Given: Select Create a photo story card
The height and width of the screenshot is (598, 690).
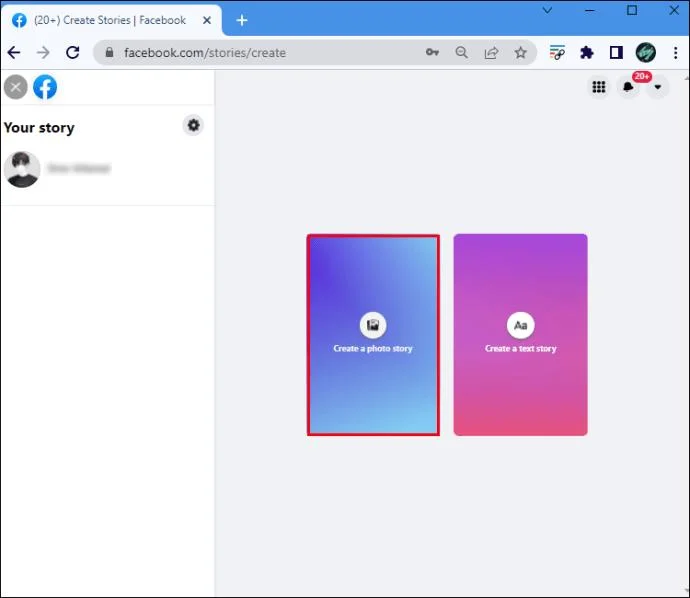Looking at the screenshot, I should tap(373, 335).
